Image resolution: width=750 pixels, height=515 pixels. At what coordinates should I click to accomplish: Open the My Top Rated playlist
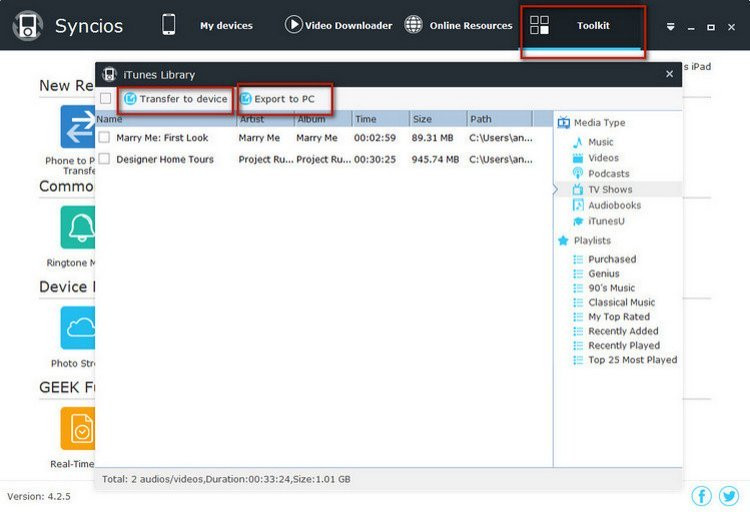(619, 317)
